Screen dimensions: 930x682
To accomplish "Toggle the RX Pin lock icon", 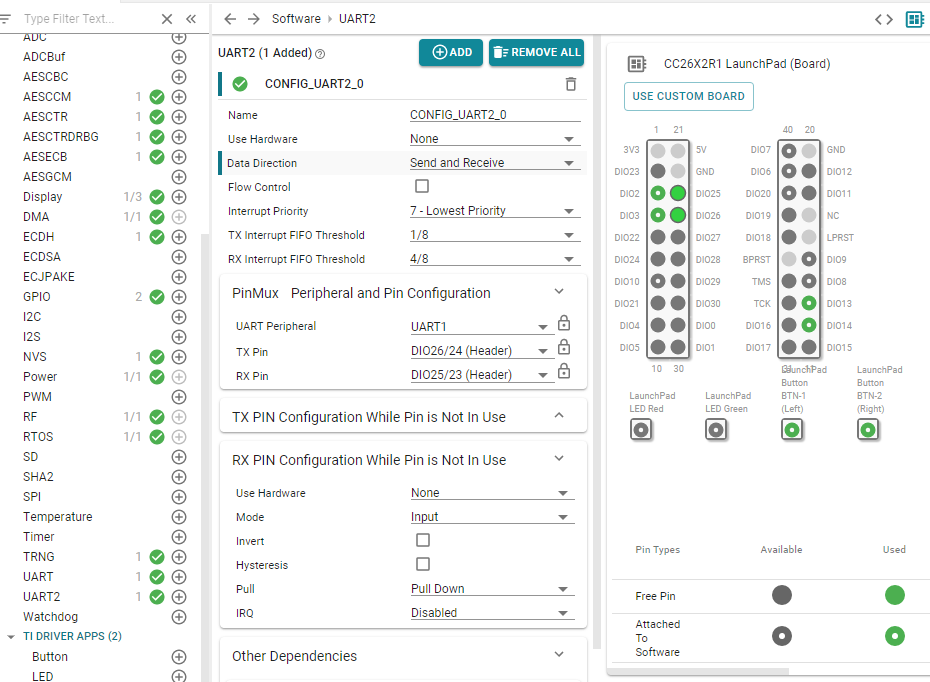I will click(x=564, y=371).
